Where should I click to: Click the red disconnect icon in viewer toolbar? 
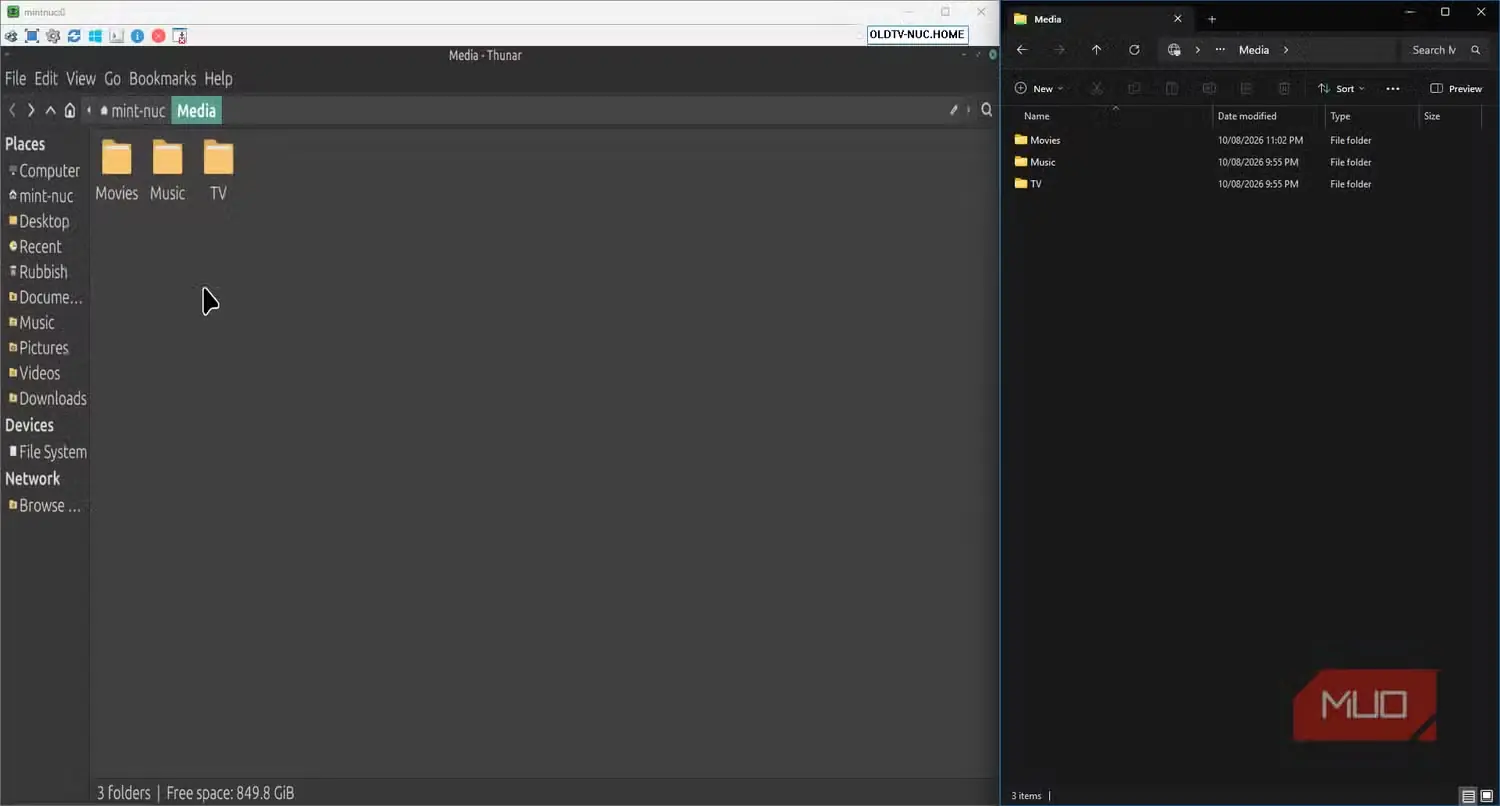pos(158,36)
